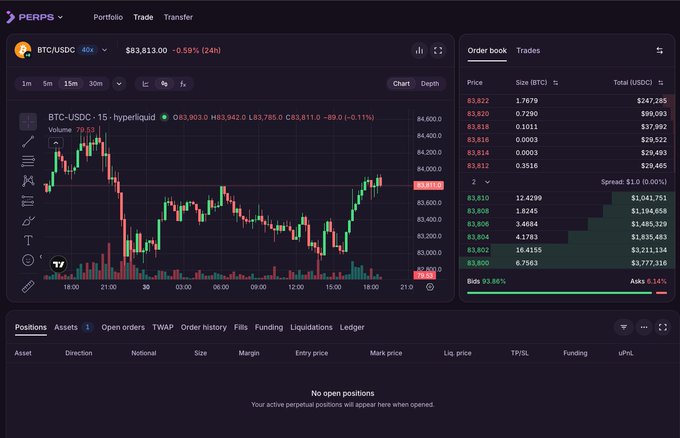Select the 5m timeframe

(x=48, y=84)
